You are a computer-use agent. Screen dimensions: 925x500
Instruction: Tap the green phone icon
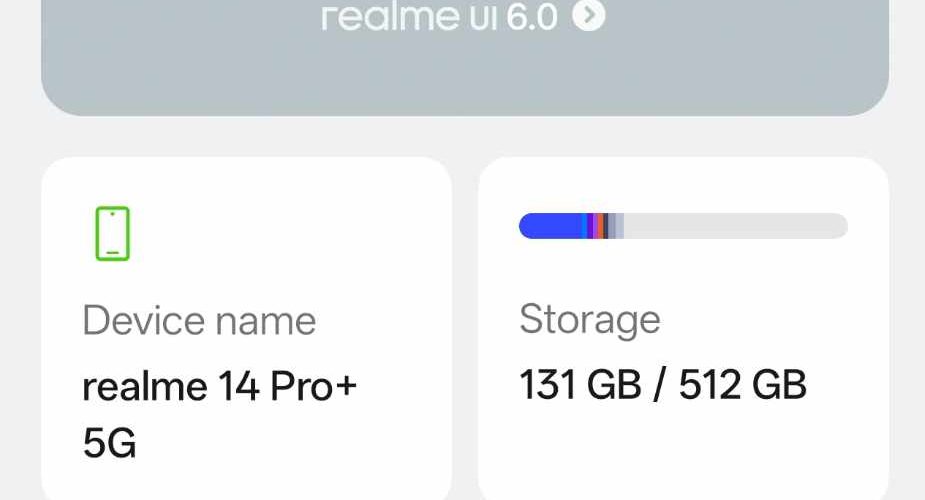pos(113,234)
